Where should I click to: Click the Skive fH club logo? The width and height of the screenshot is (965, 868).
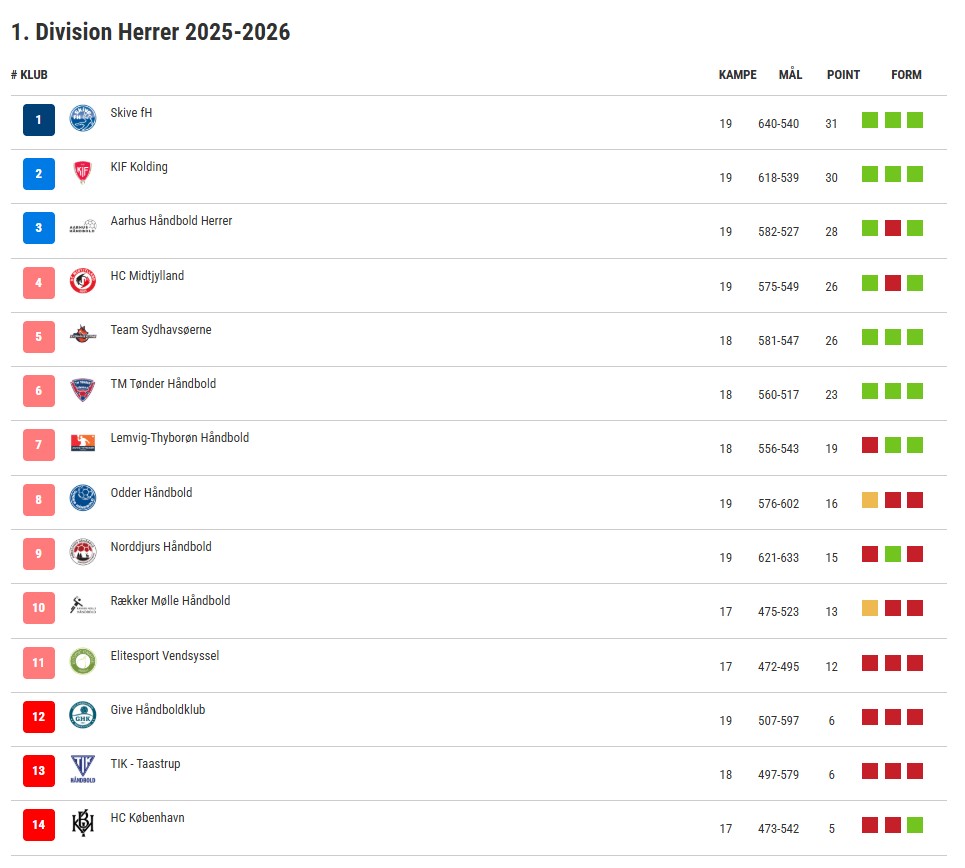83,119
